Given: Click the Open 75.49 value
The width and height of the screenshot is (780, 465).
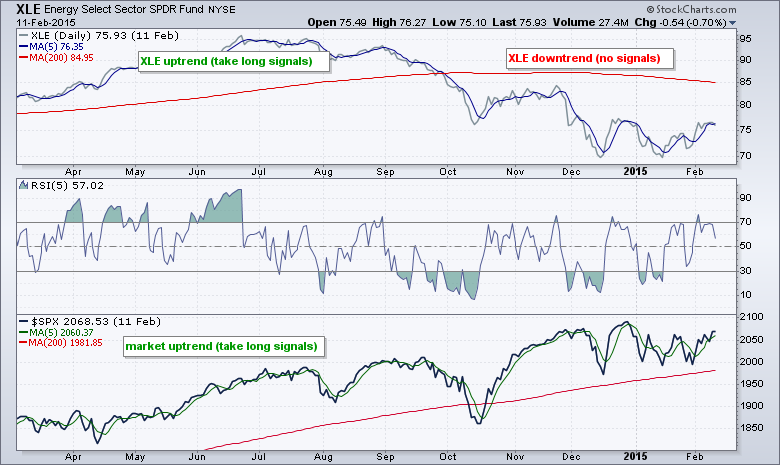Looking at the screenshot, I should [x=337, y=22].
